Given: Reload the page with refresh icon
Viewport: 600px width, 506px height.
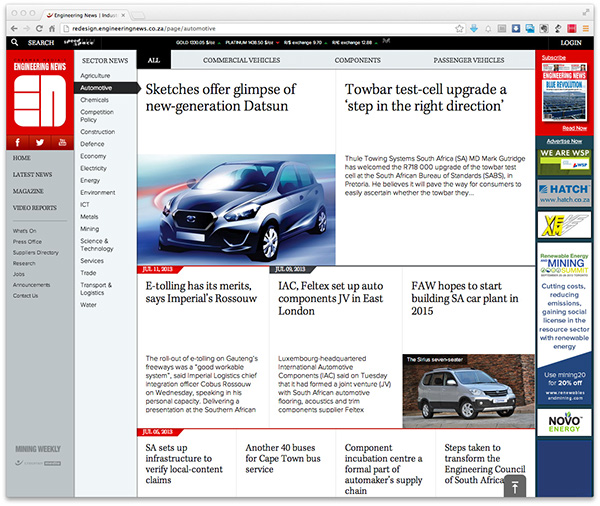Looking at the screenshot, I should click(x=39, y=28).
